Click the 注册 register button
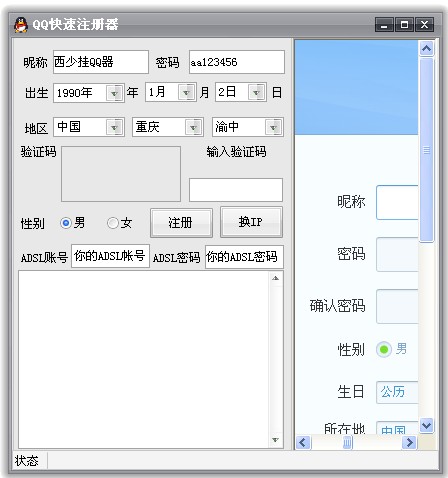Image resolution: width=448 pixels, height=478 pixels. 181,223
